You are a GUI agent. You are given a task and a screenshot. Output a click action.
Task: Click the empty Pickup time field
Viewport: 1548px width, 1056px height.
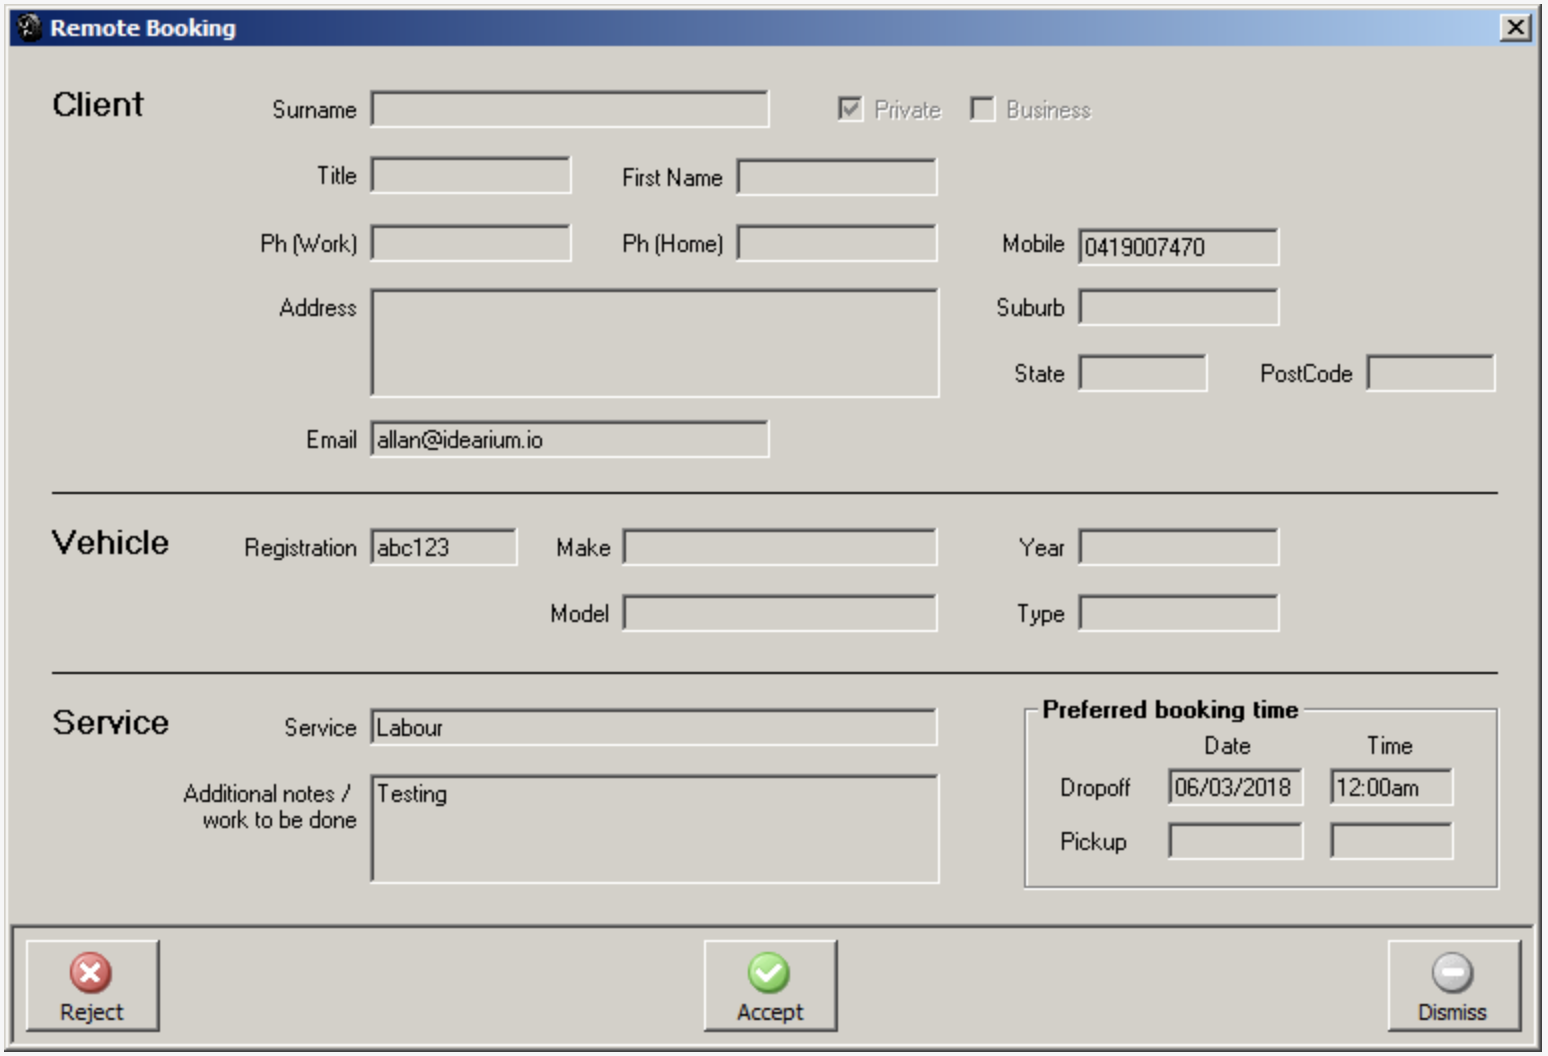[x=1391, y=841]
